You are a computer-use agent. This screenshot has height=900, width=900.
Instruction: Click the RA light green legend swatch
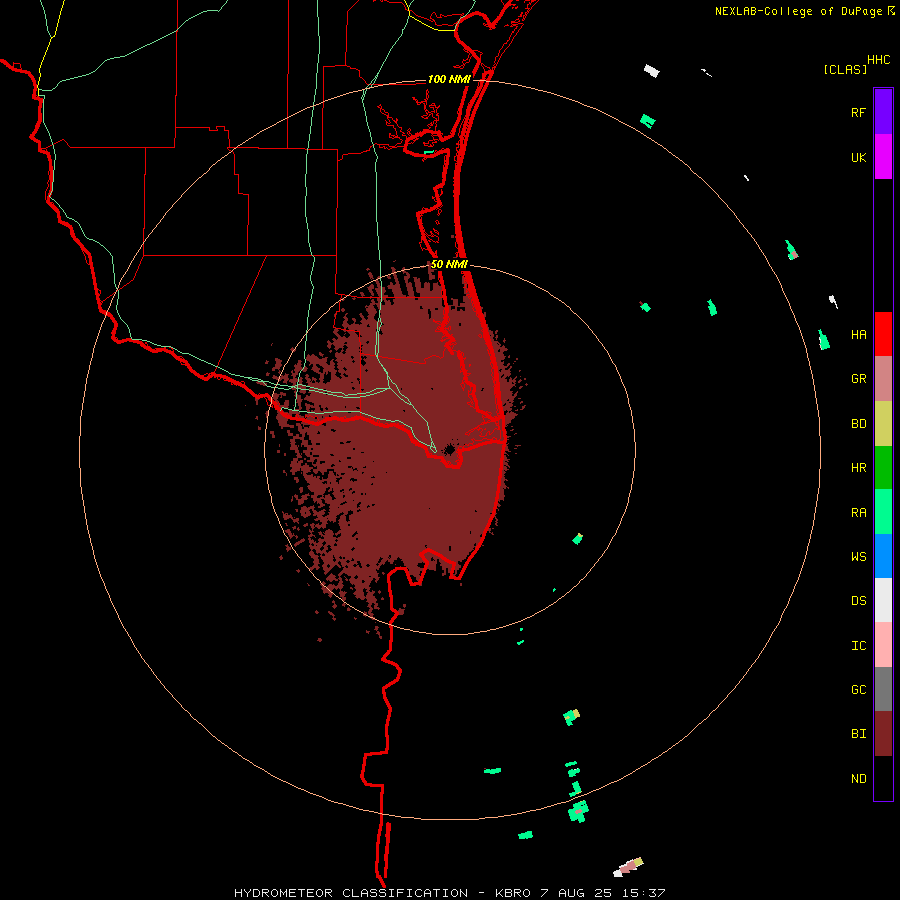(x=883, y=512)
